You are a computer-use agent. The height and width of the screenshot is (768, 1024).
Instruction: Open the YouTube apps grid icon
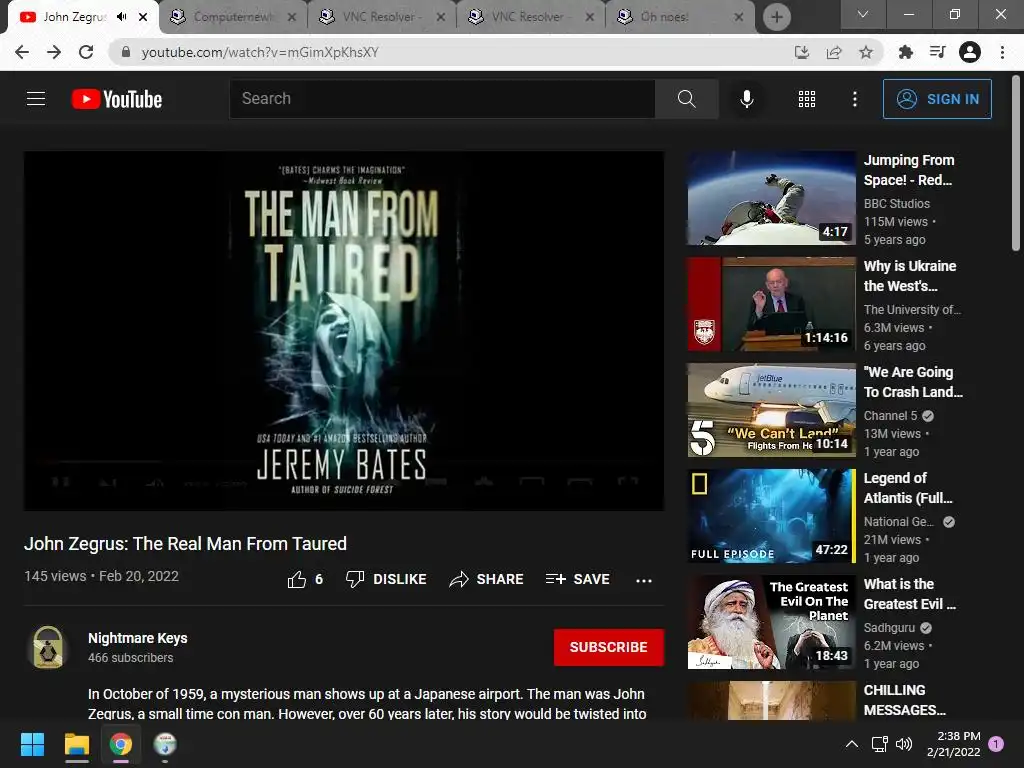point(807,99)
